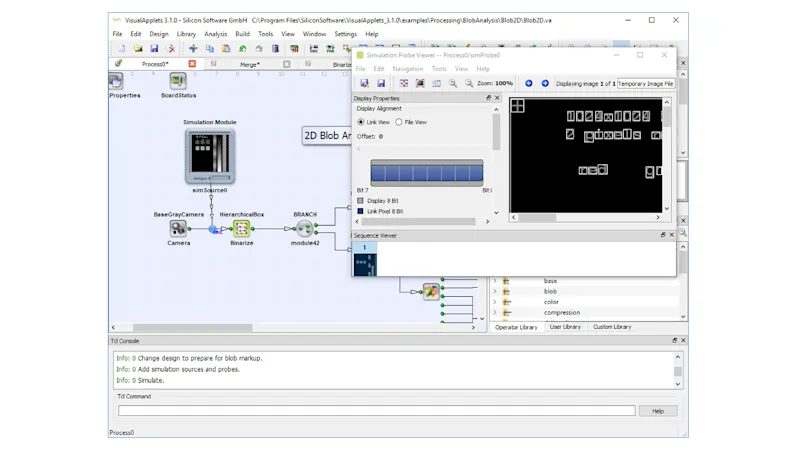Go to previous image with blue arrow
Viewport: 800px width, 450px height.
point(529,83)
